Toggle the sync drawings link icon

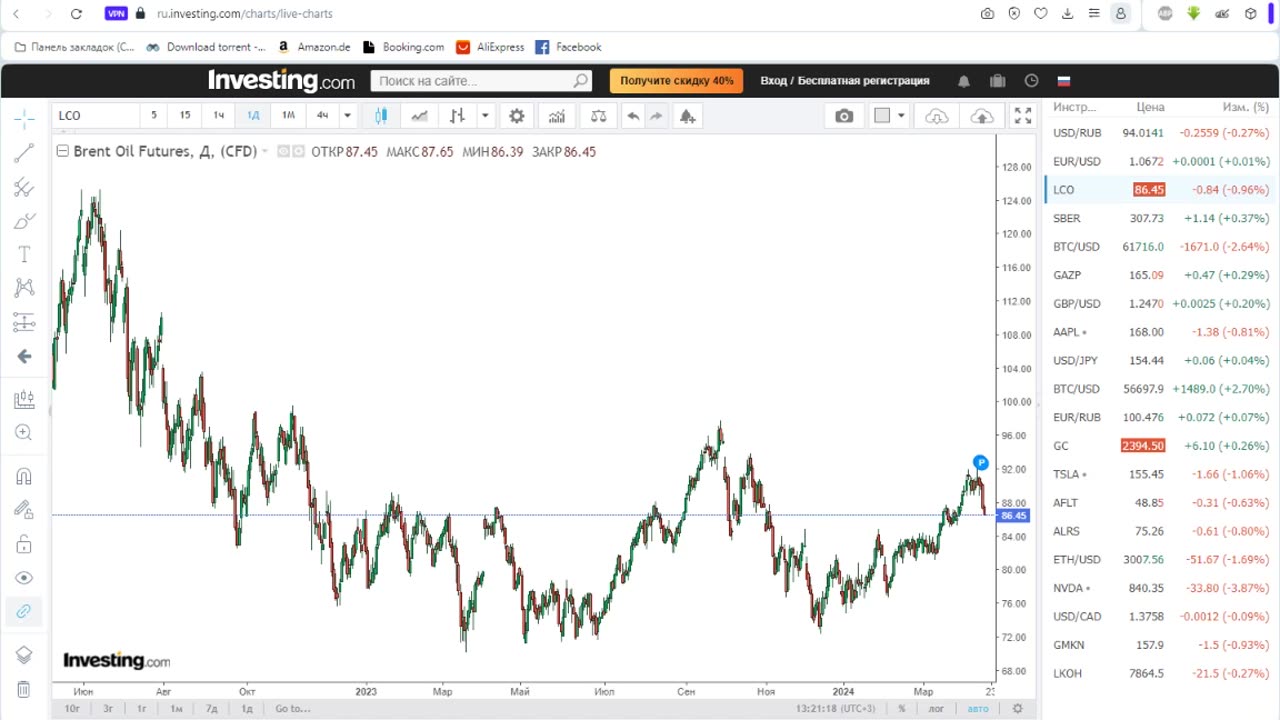point(24,611)
